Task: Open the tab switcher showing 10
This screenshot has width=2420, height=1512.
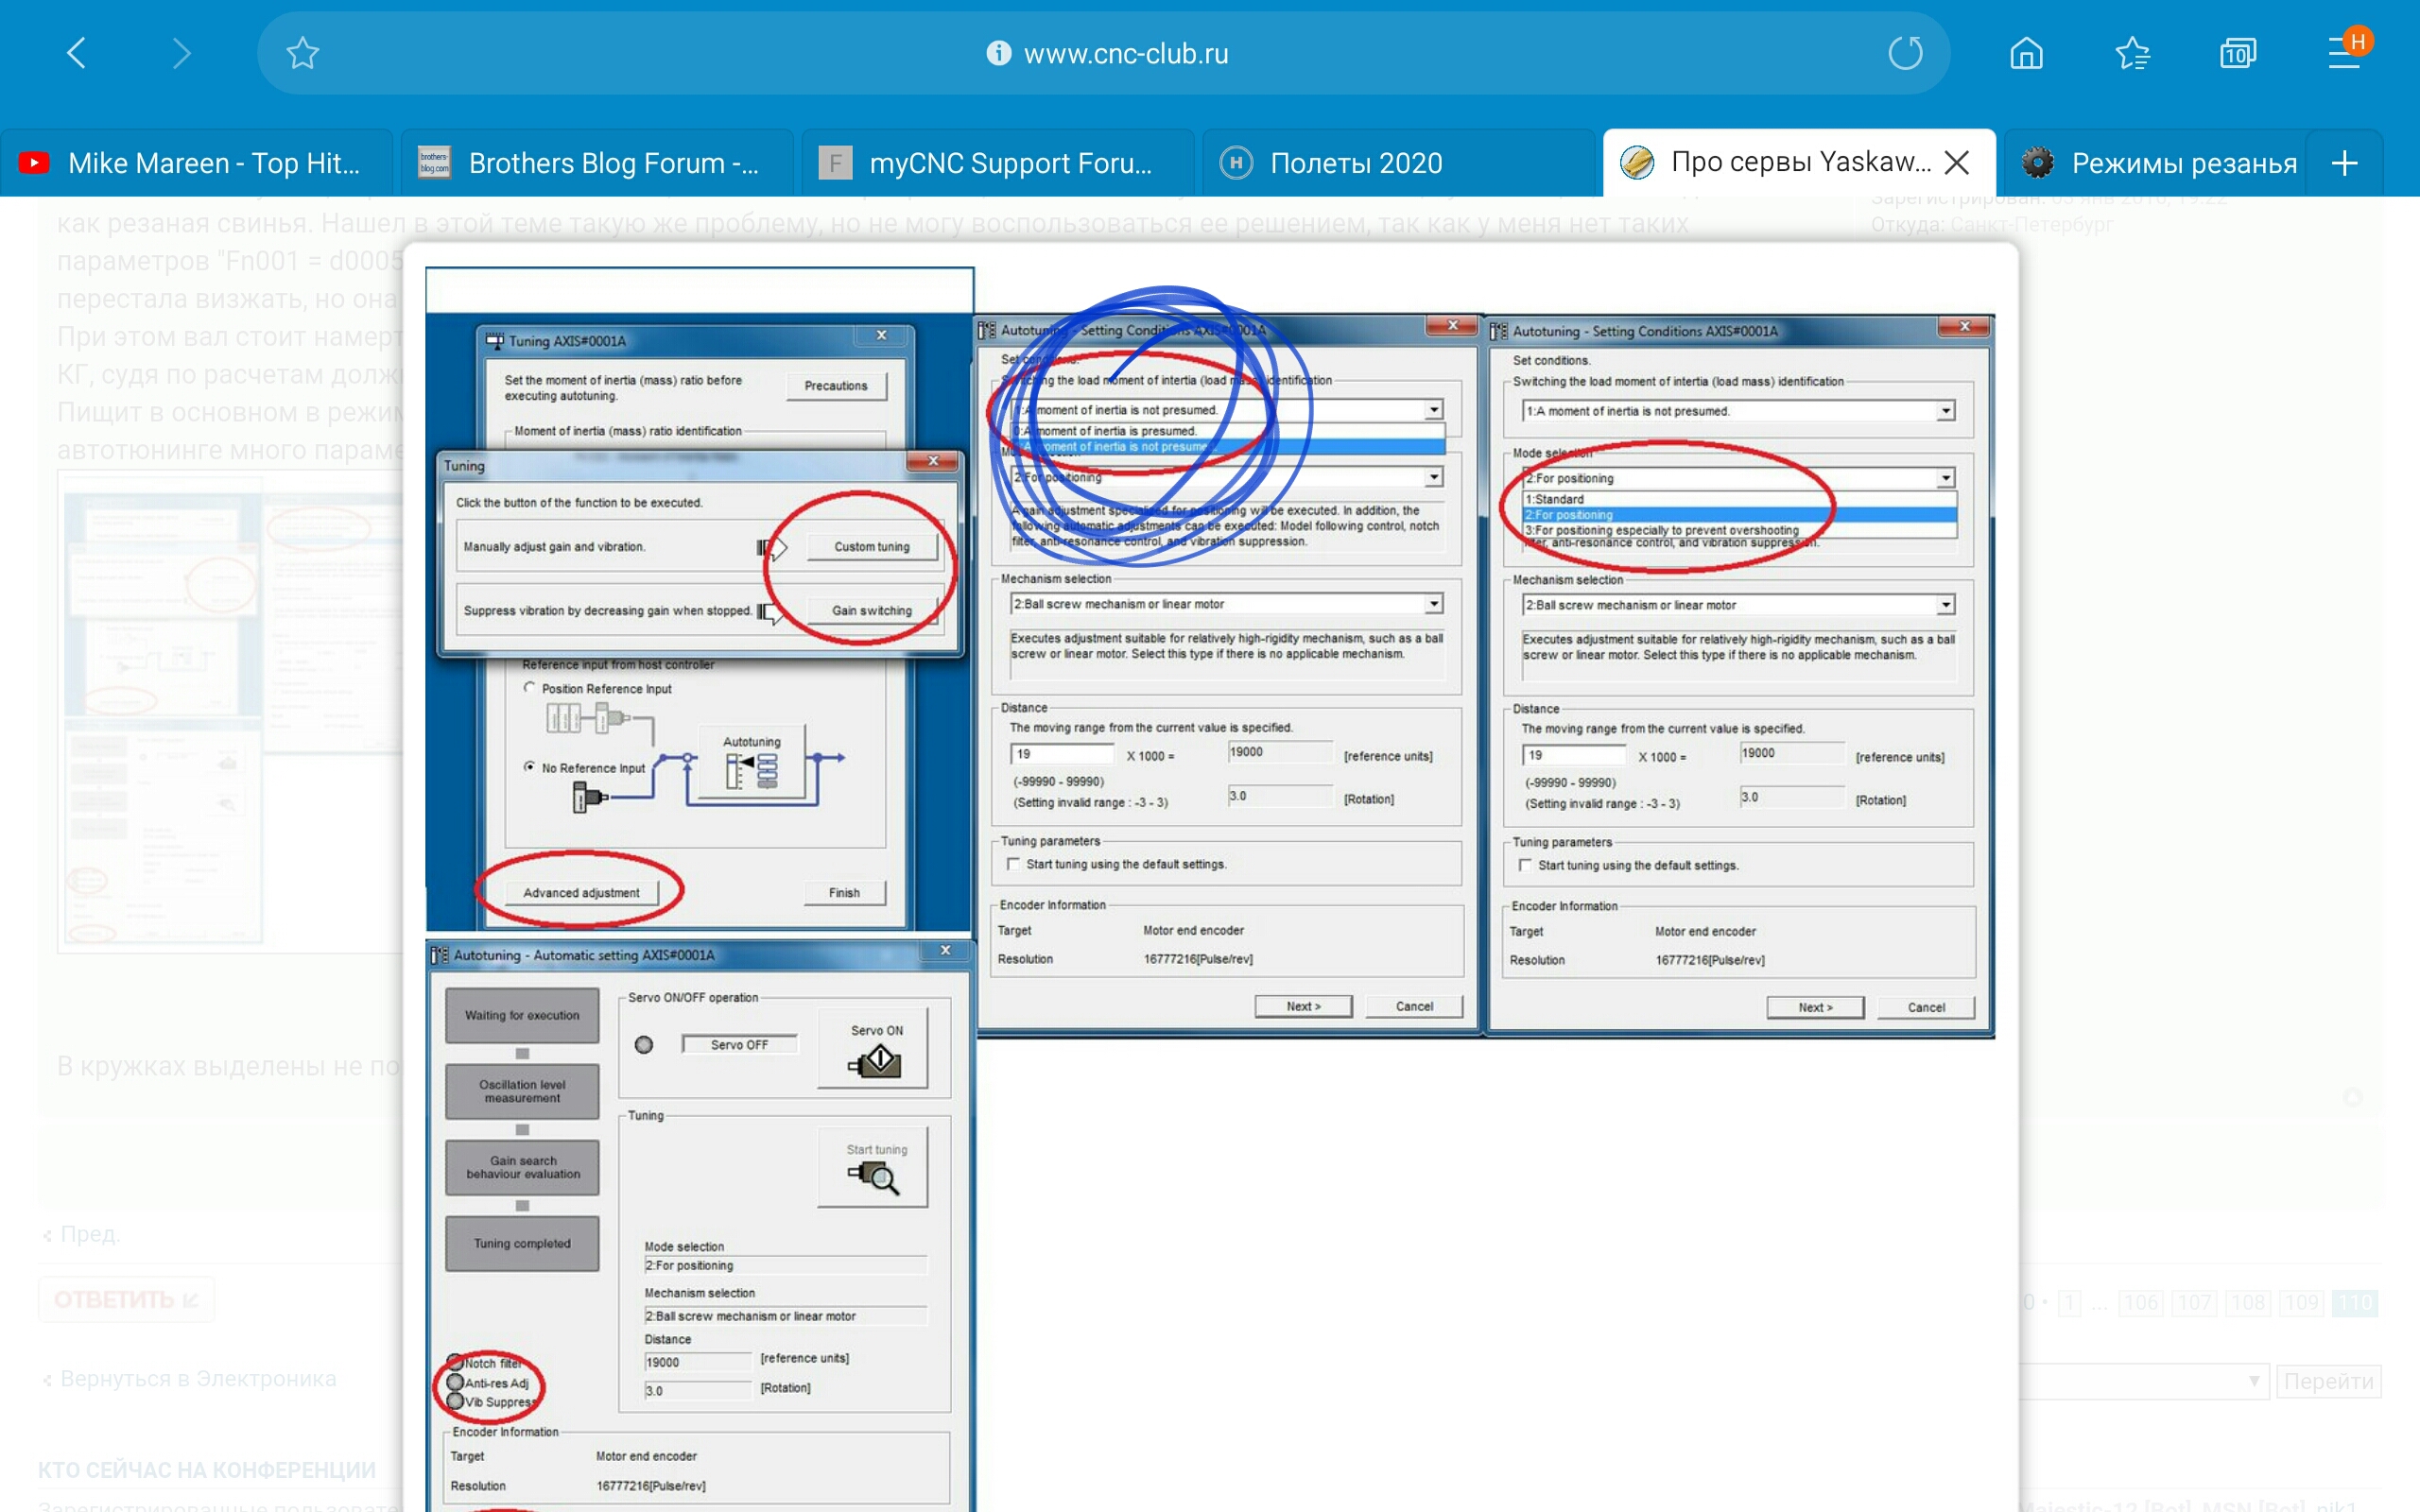Action: tap(2237, 52)
